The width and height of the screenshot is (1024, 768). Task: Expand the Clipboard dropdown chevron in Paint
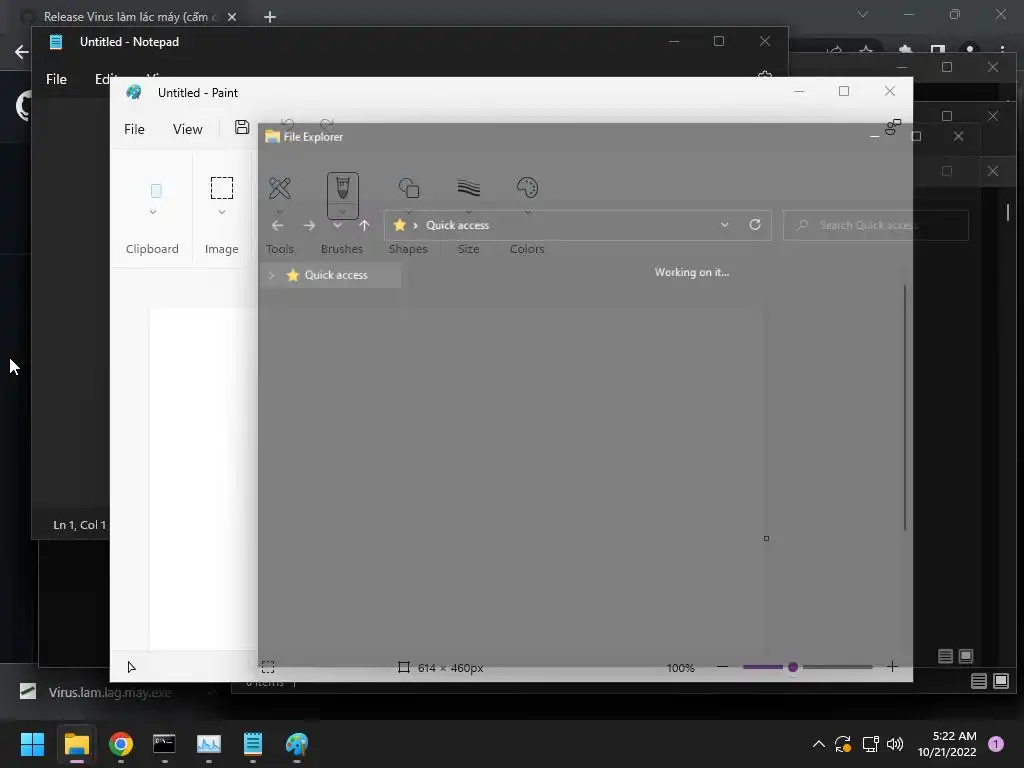click(153, 212)
